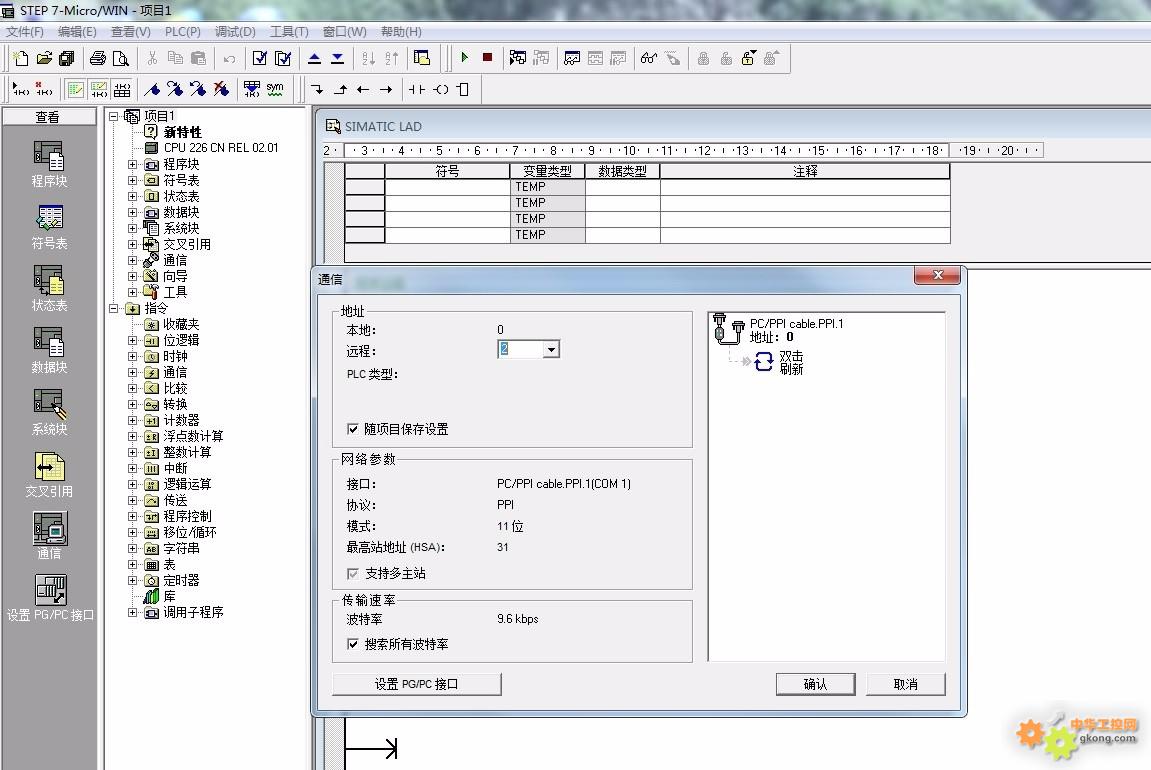
Task: Close the 通信 dialog with the X button
Action: [x=937, y=275]
